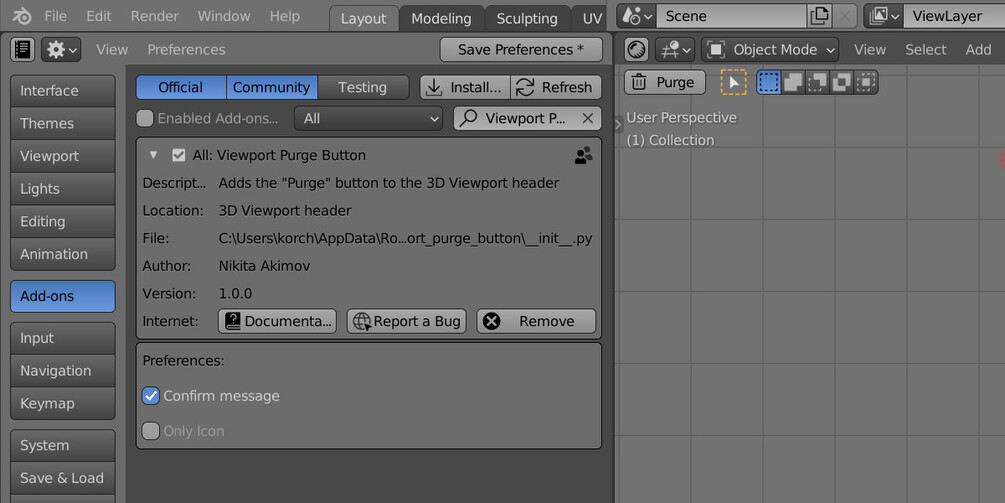Collapse the Viewport Purge Button details
1005x503 pixels.
(153, 155)
